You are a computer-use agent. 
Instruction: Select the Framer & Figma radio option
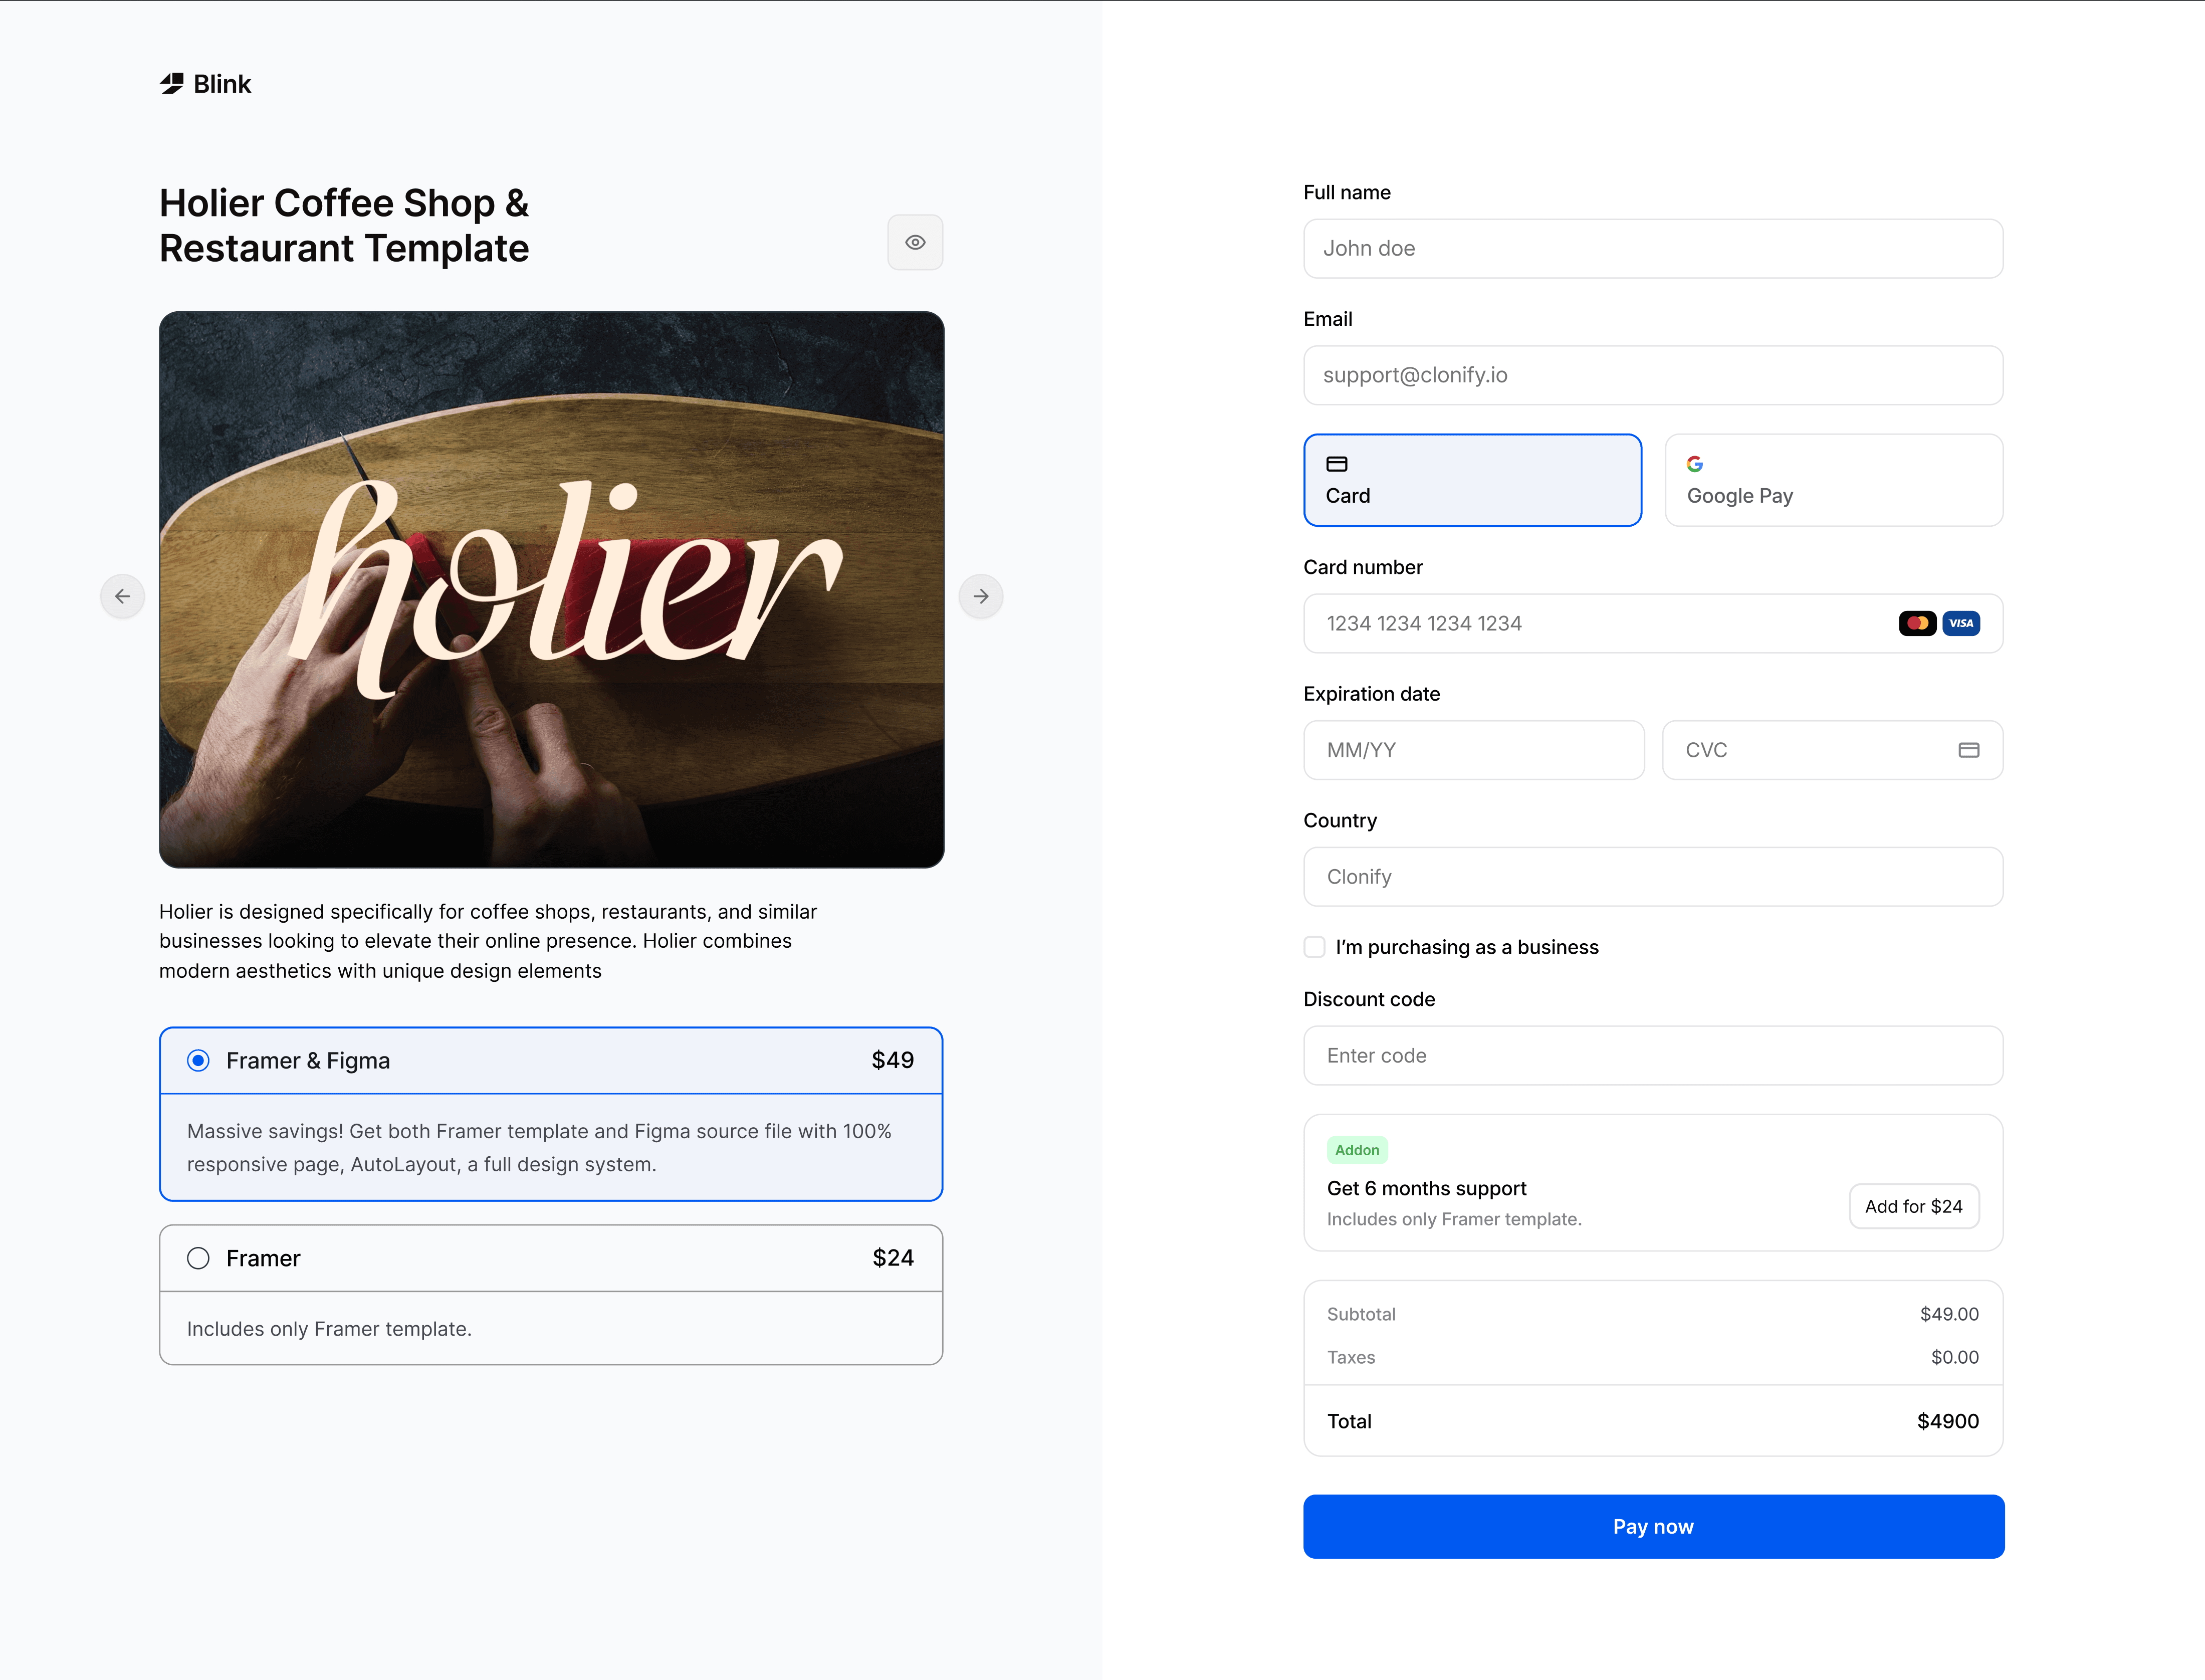coord(198,1060)
